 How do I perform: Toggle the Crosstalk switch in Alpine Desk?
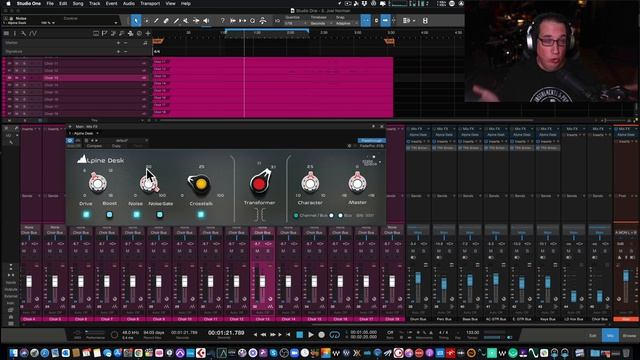[x=201, y=214]
